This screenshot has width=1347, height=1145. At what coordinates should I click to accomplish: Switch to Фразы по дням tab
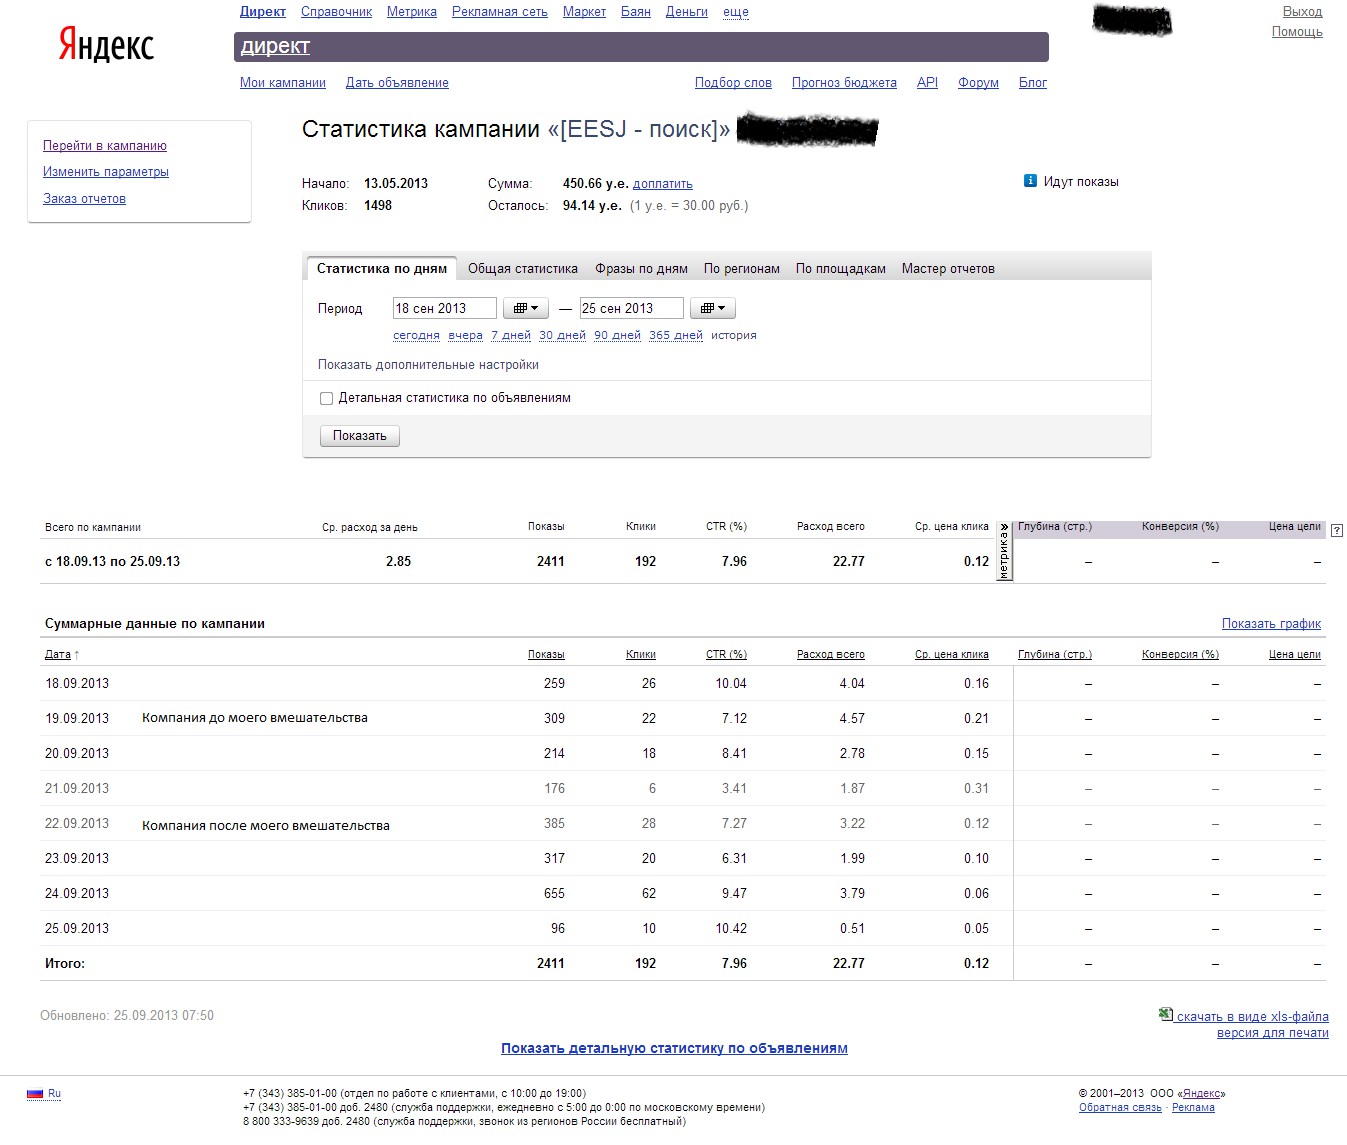641,268
